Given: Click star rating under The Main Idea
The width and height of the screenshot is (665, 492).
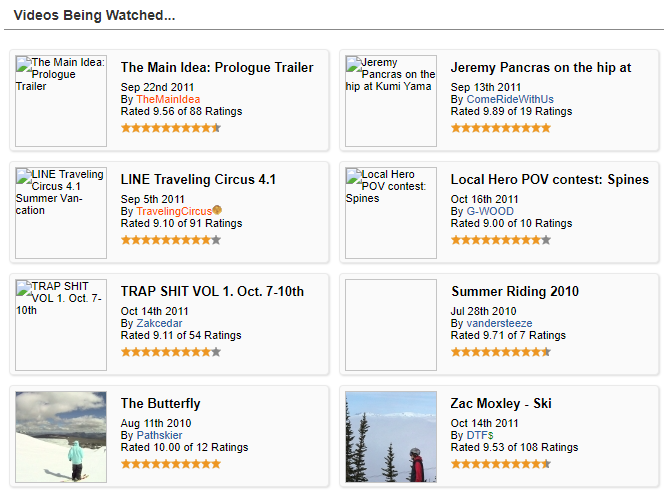Looking at the screenshot, I should [x=170, y=128].
